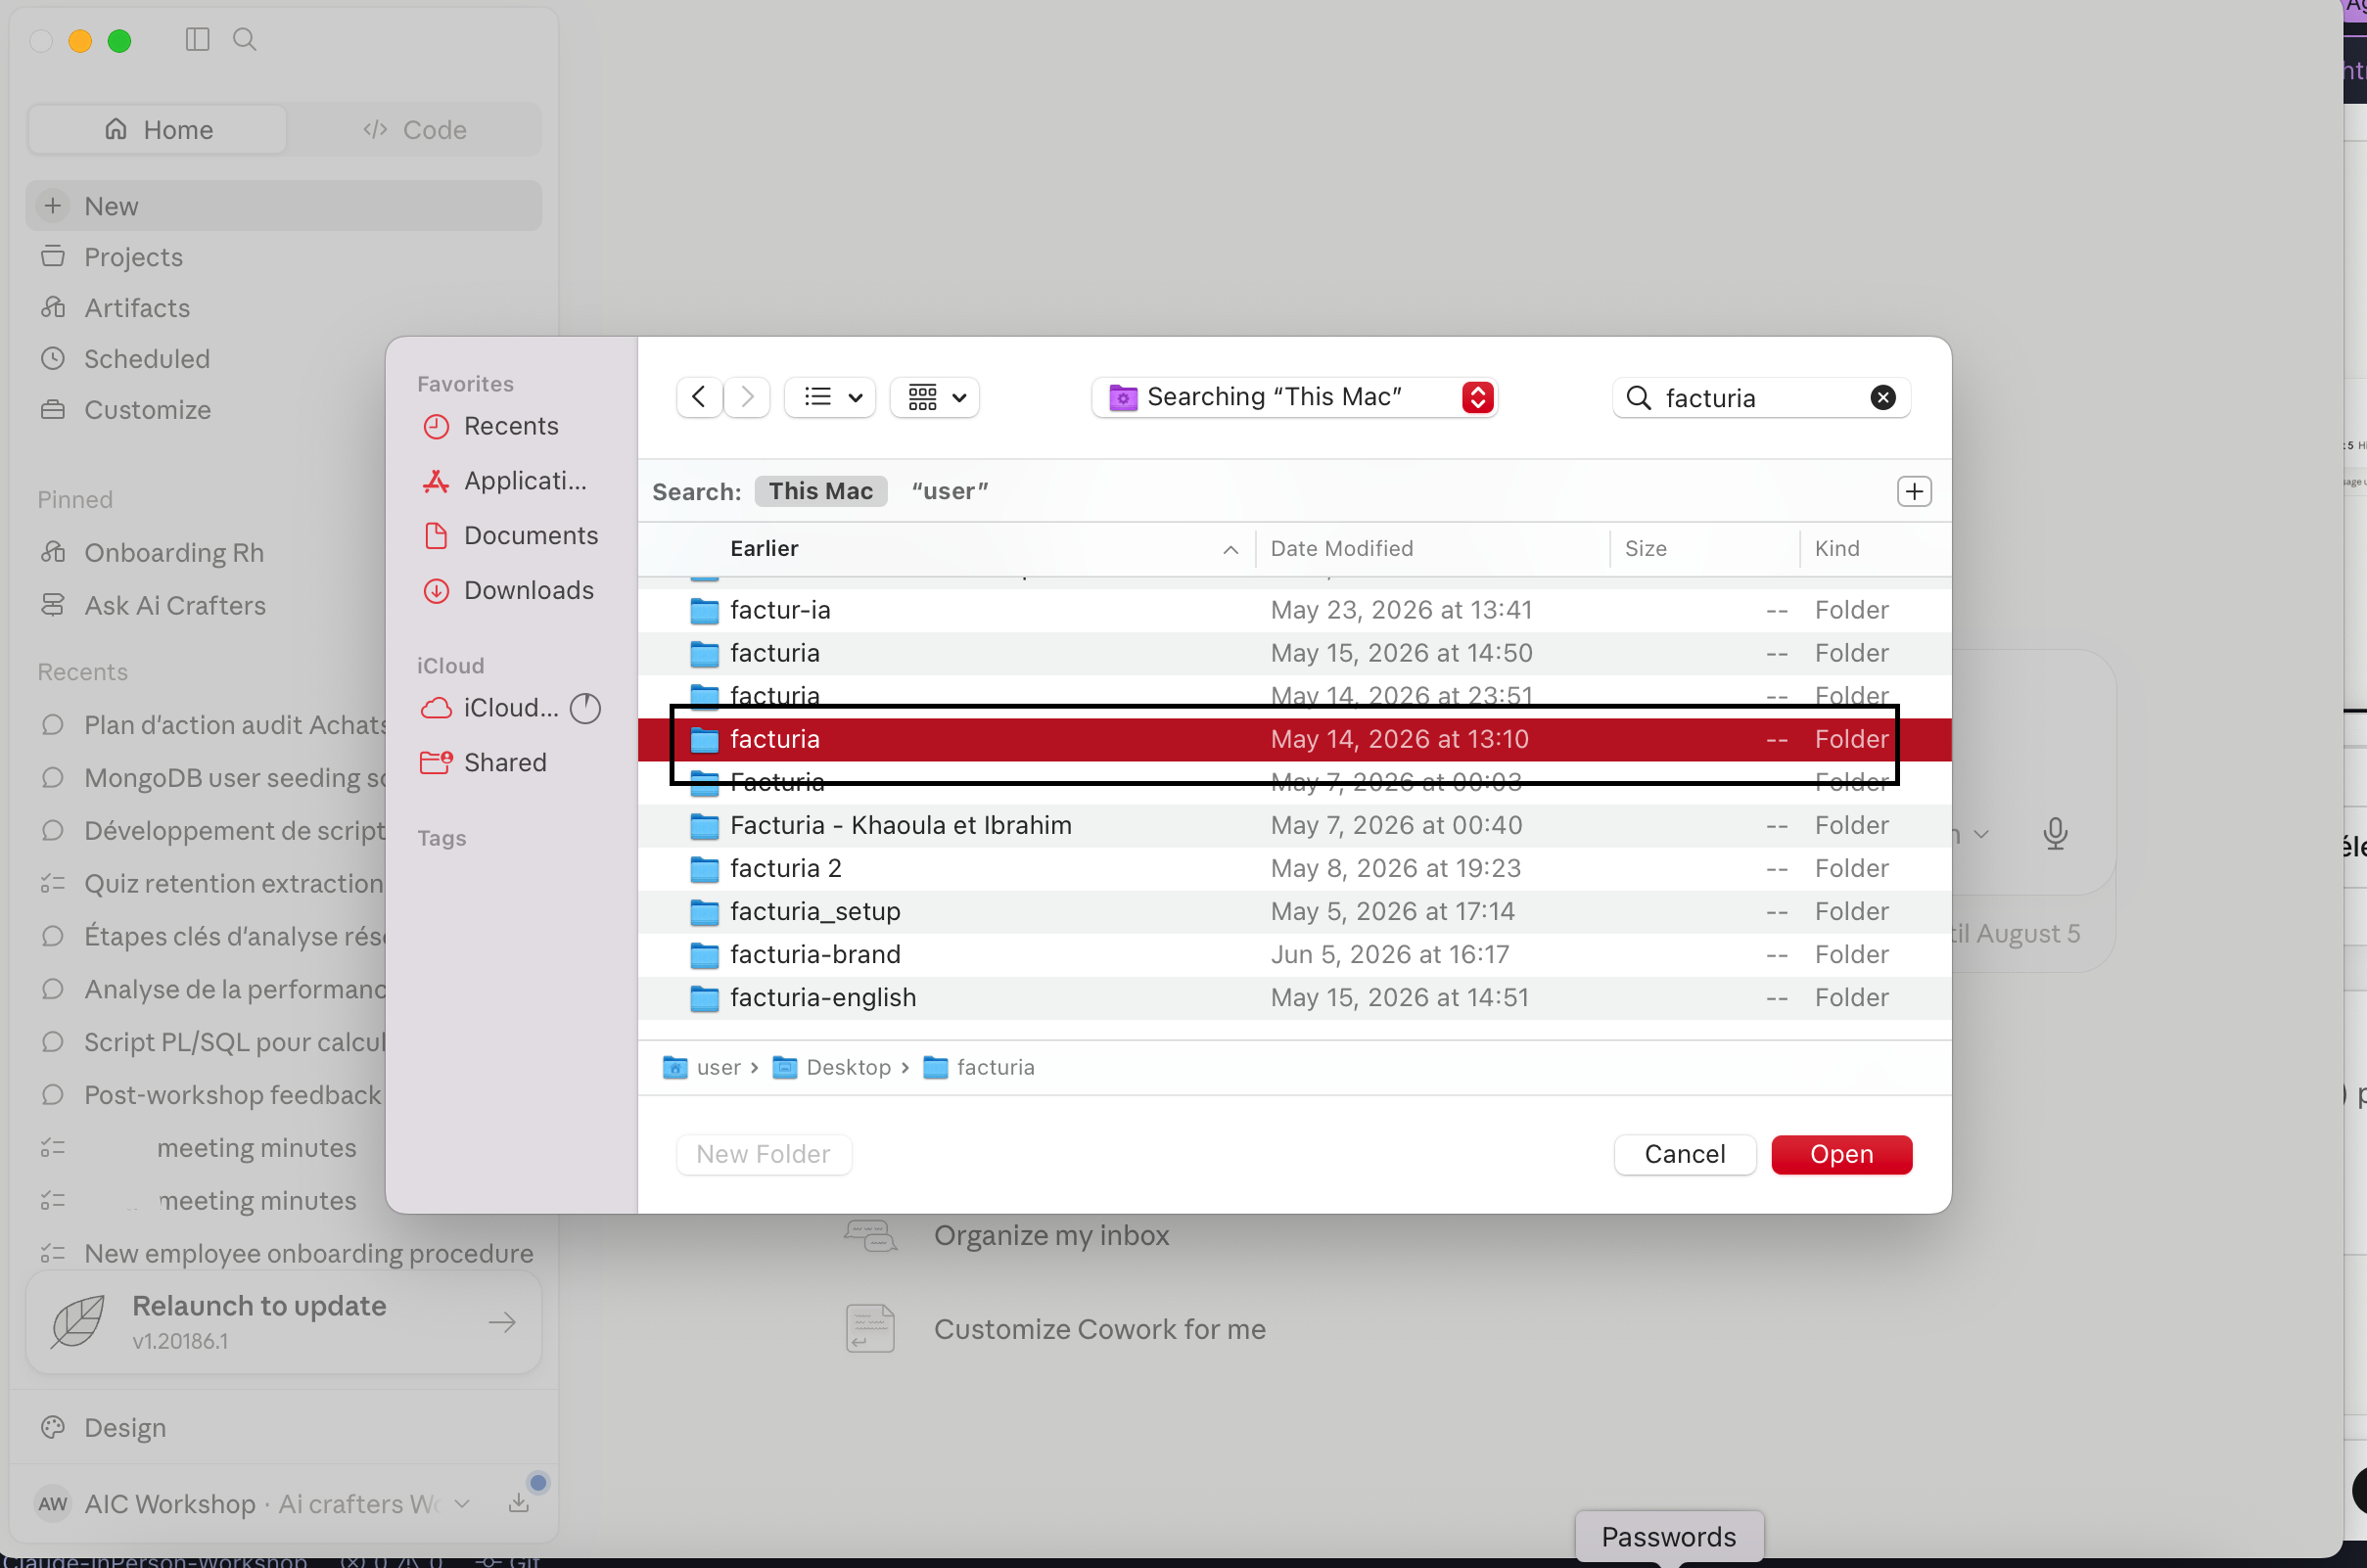Open Applications in the dialog sidebar
Viewport: 2367px width, 1568px height.
click(510, 481)
